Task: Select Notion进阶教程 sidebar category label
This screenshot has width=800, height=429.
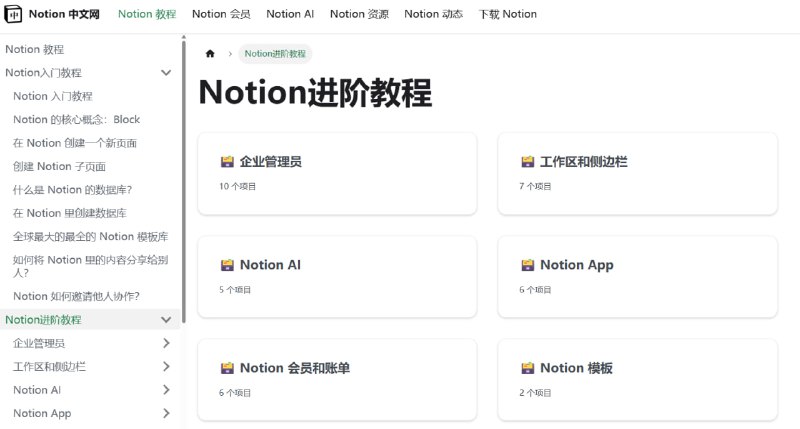Action: [43, 320]
